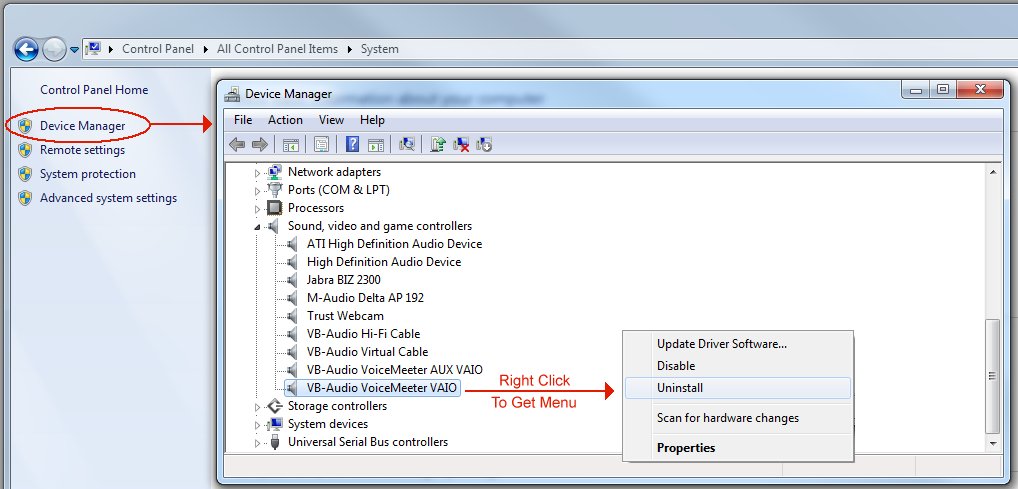1018x489 pixels.
Task: Go back with the Control Panel window's blue back button
Action: tap(26, 49)
